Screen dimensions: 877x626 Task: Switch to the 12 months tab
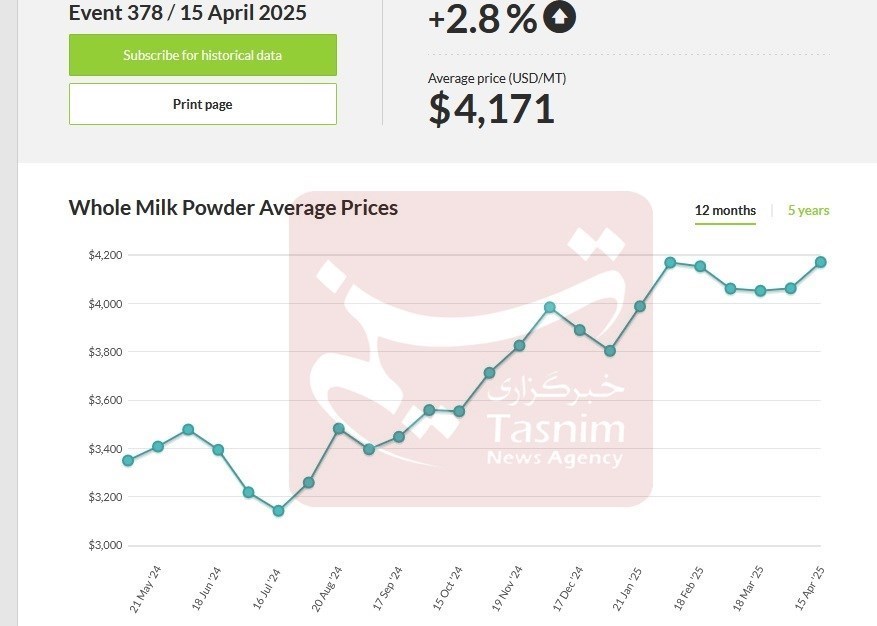click(x=725, y=210)
